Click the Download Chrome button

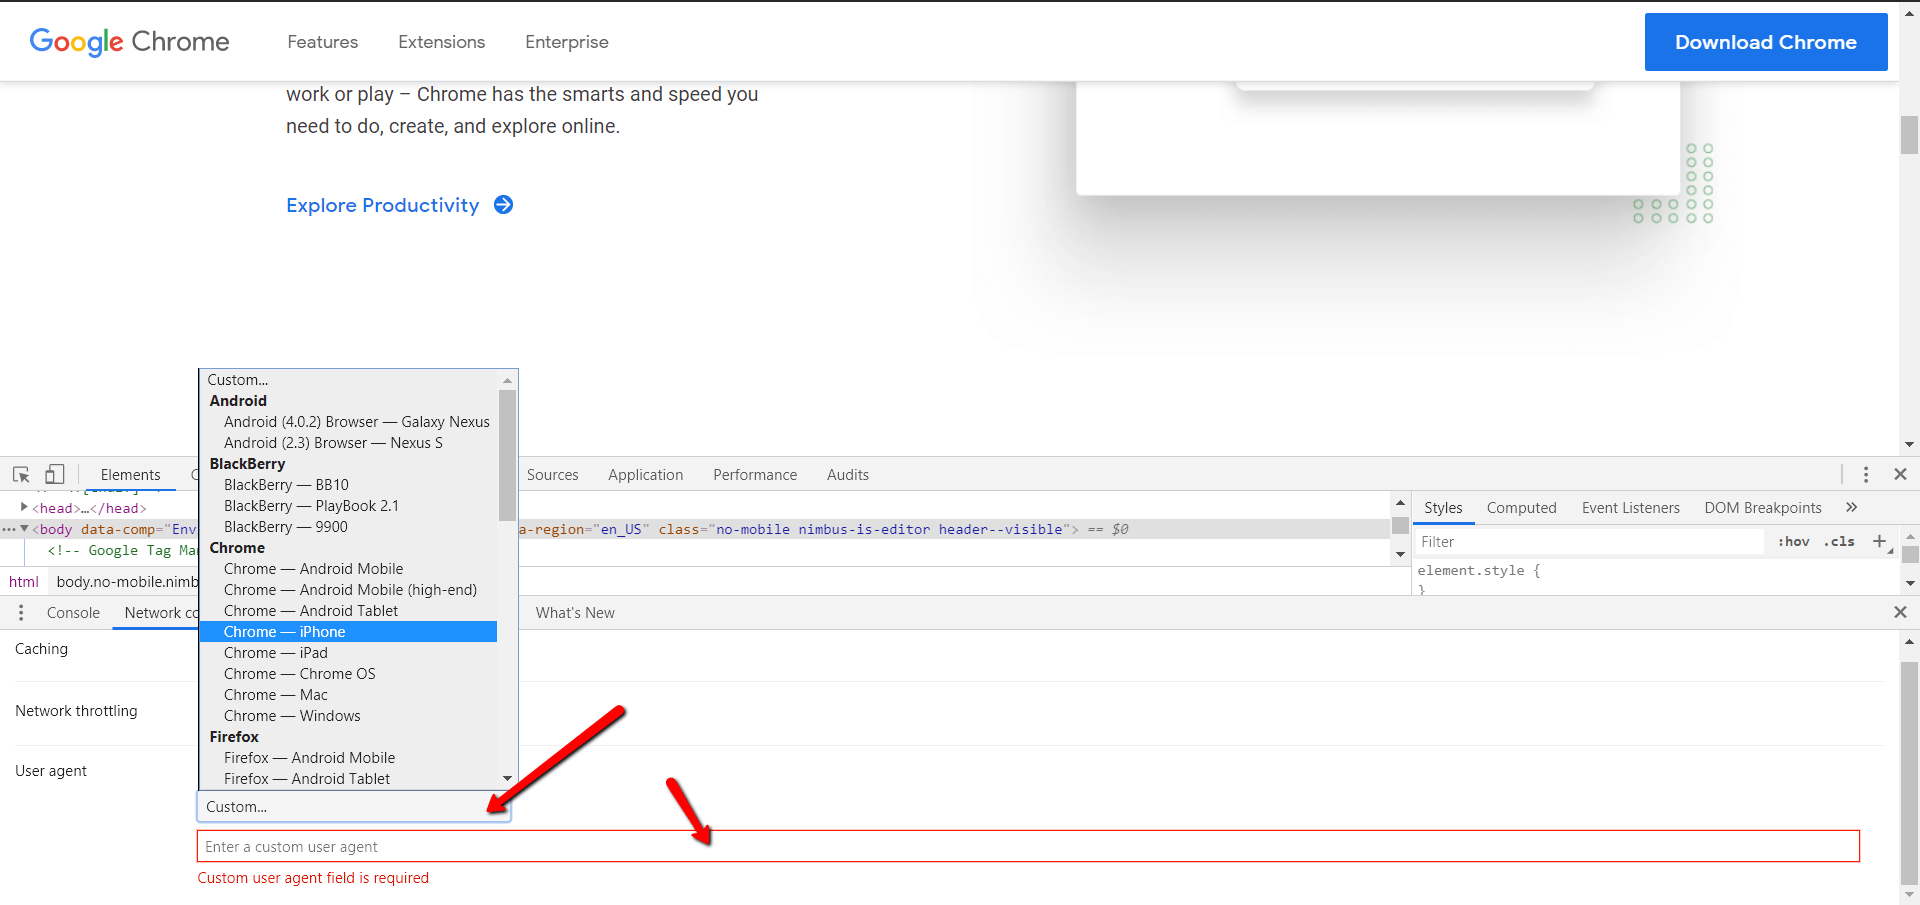(x=1765, y=42)
